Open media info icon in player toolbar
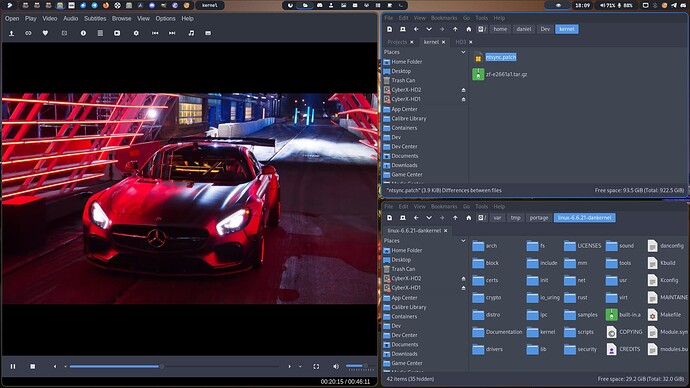 point(83,33)
